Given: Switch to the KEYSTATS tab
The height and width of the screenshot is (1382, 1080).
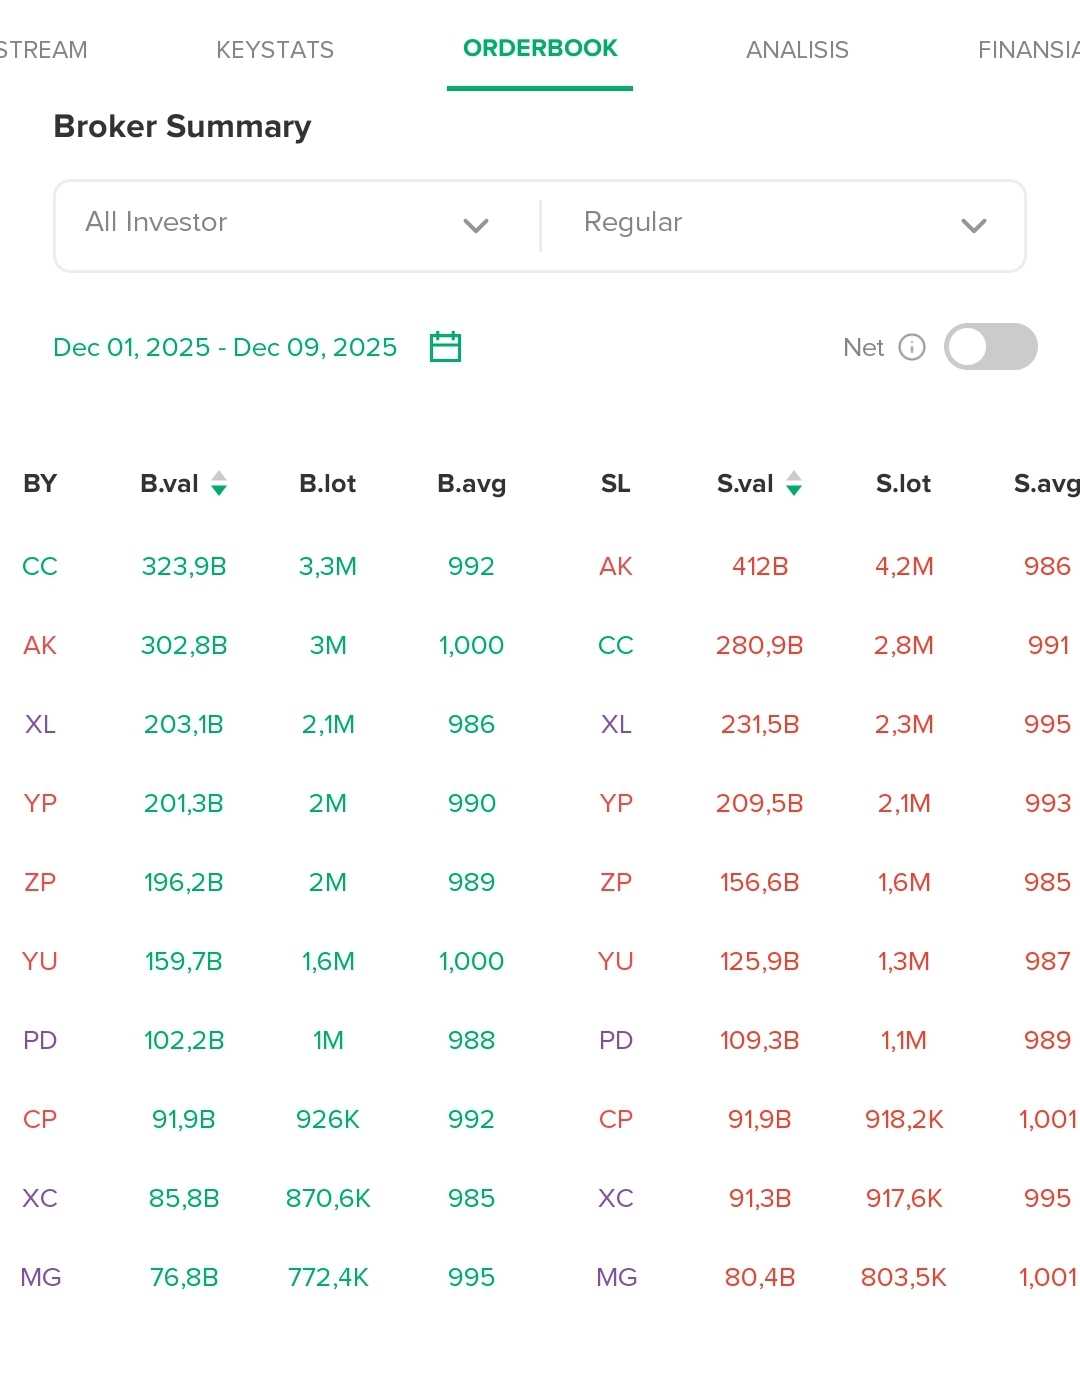Looking at the screenshot, I should 275,50.
